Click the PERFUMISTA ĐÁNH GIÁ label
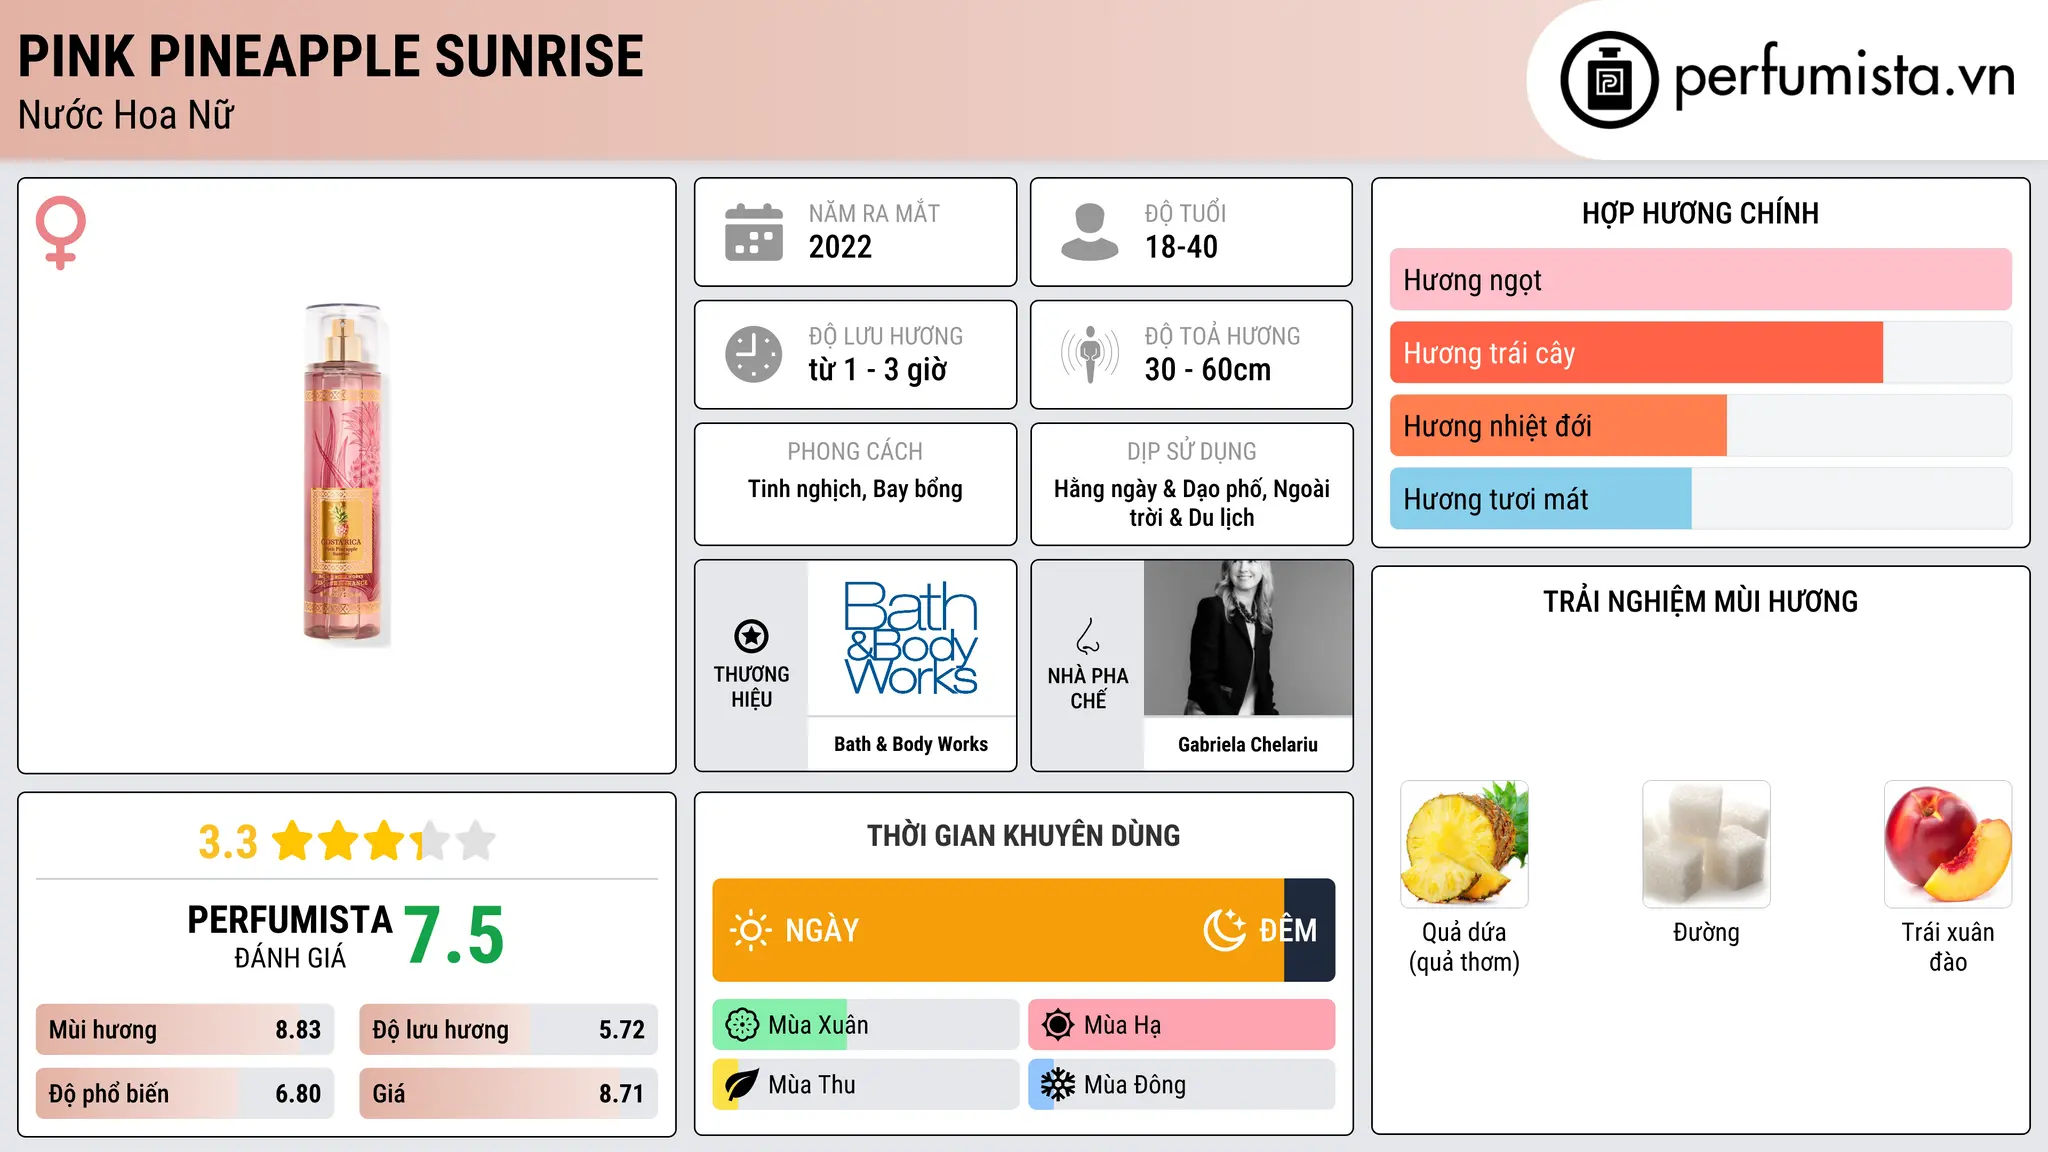 (290, 936)
